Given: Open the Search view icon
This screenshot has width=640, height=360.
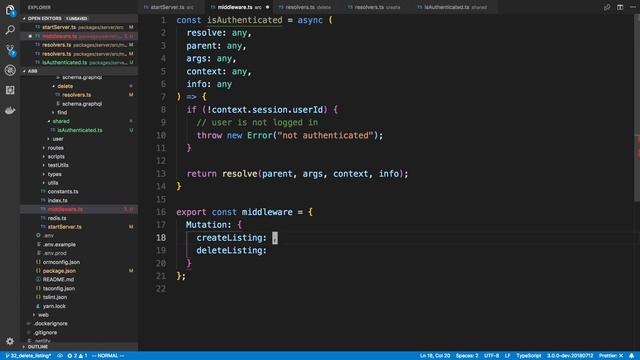Looking at the screenshot, I should click(10, 30).
